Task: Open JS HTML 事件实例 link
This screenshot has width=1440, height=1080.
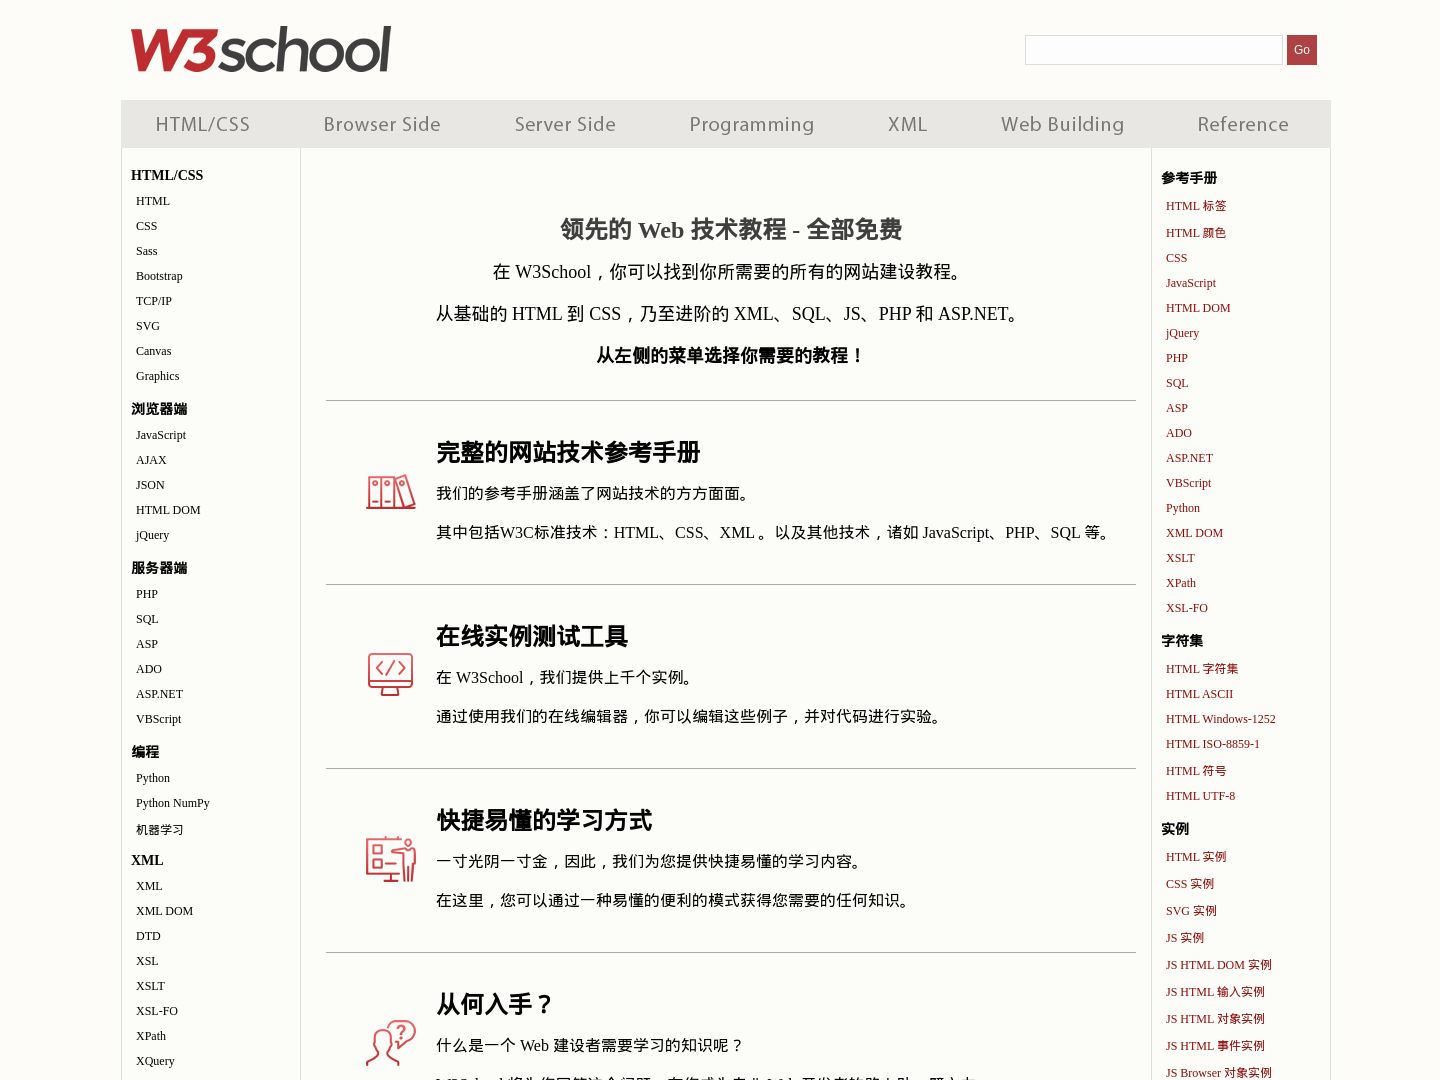Action: [1215, 1046]
